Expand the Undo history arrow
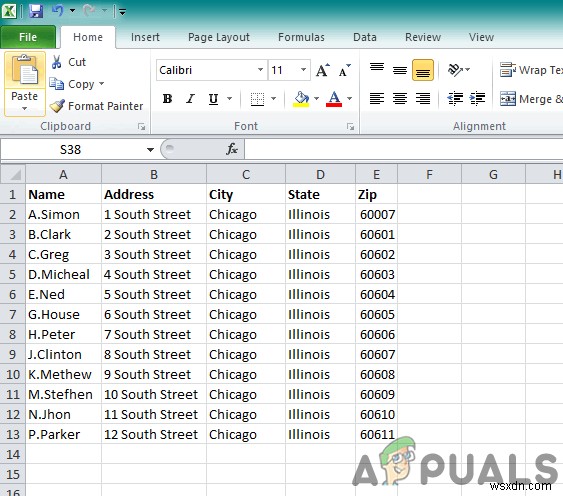 [x=72, y=11]
